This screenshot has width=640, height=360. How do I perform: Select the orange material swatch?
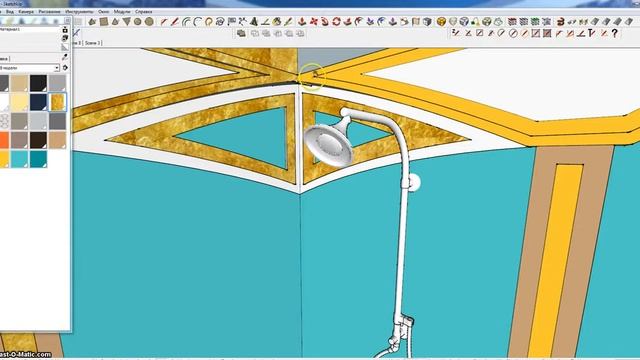tap(4, 140)
